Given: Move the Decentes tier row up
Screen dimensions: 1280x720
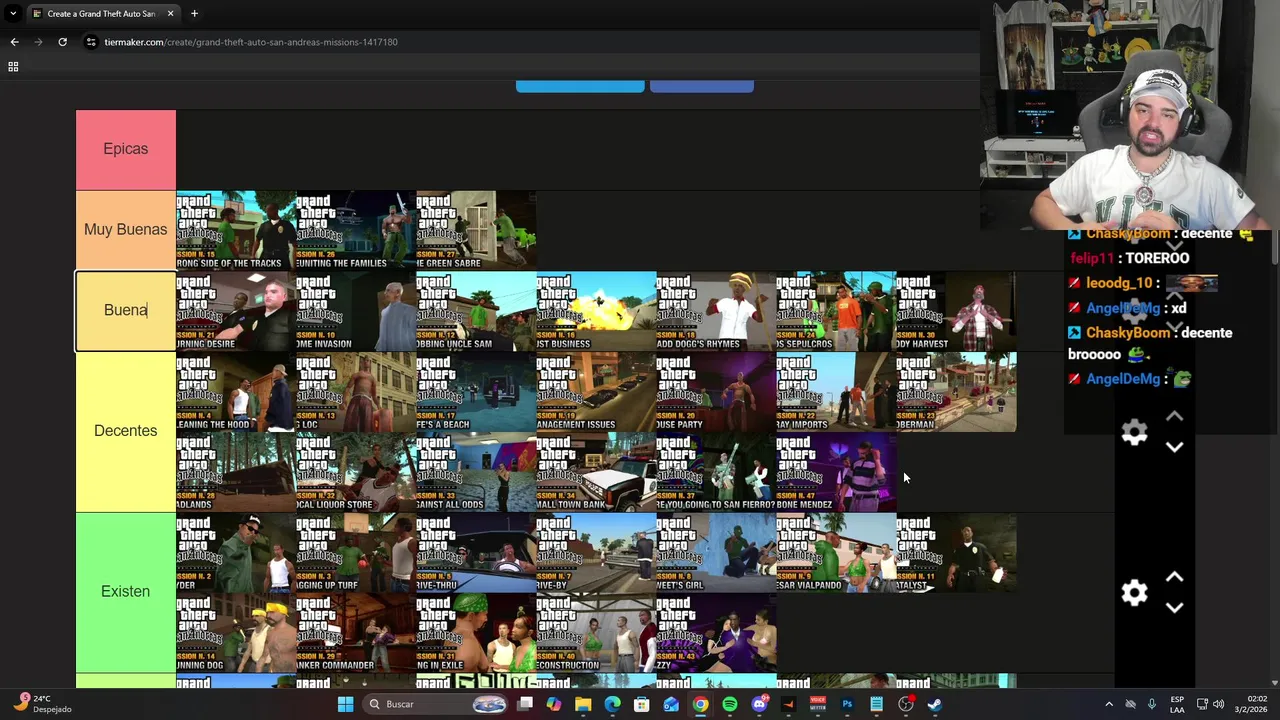Looking at the screenshot, I should point(1175,417).
